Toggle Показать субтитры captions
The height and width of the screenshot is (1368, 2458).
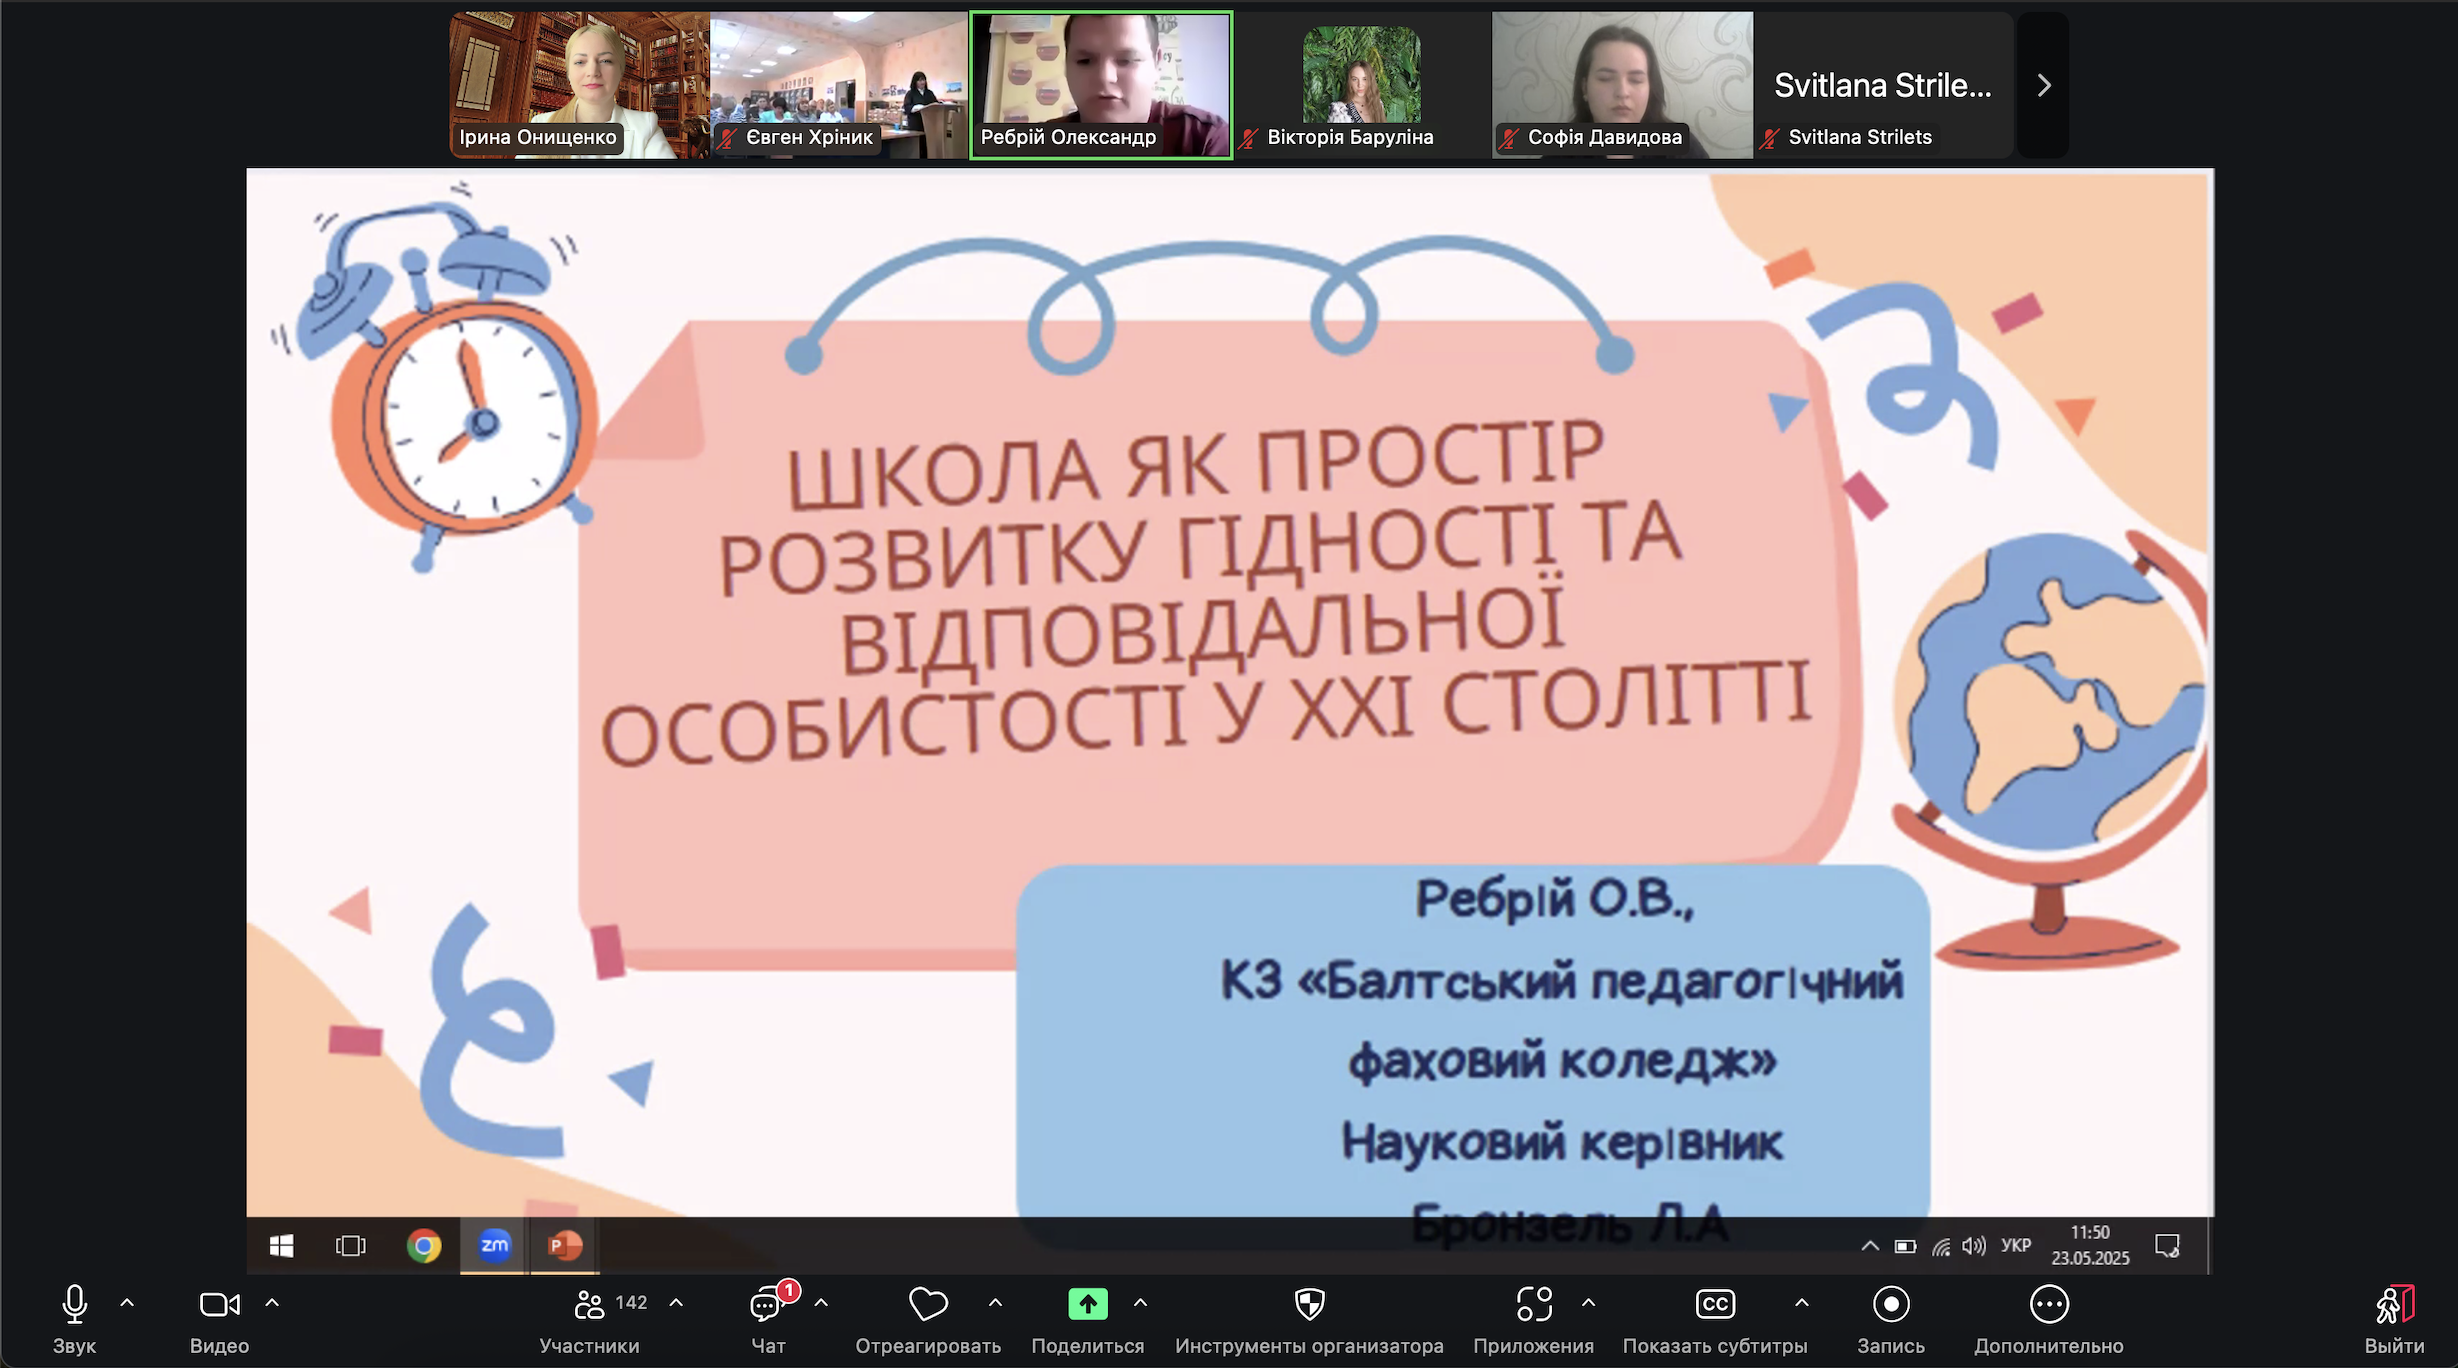point(1715,1304)
